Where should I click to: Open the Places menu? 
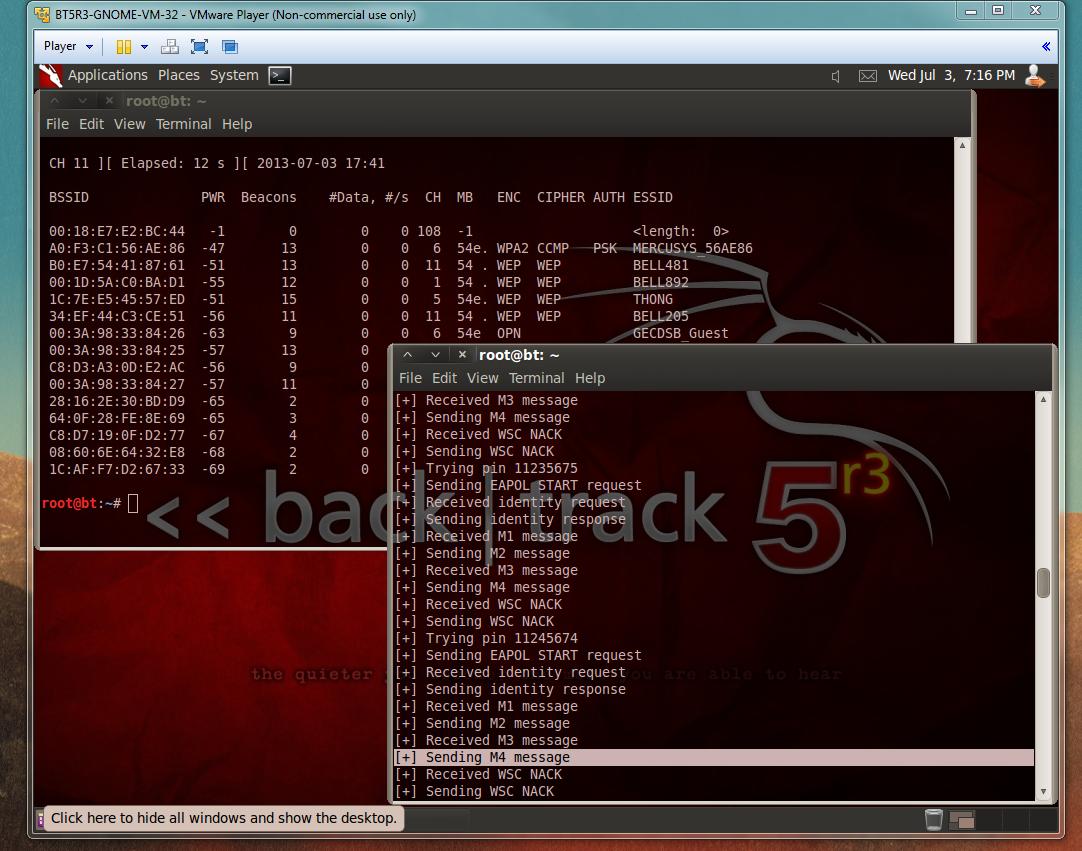179,75
